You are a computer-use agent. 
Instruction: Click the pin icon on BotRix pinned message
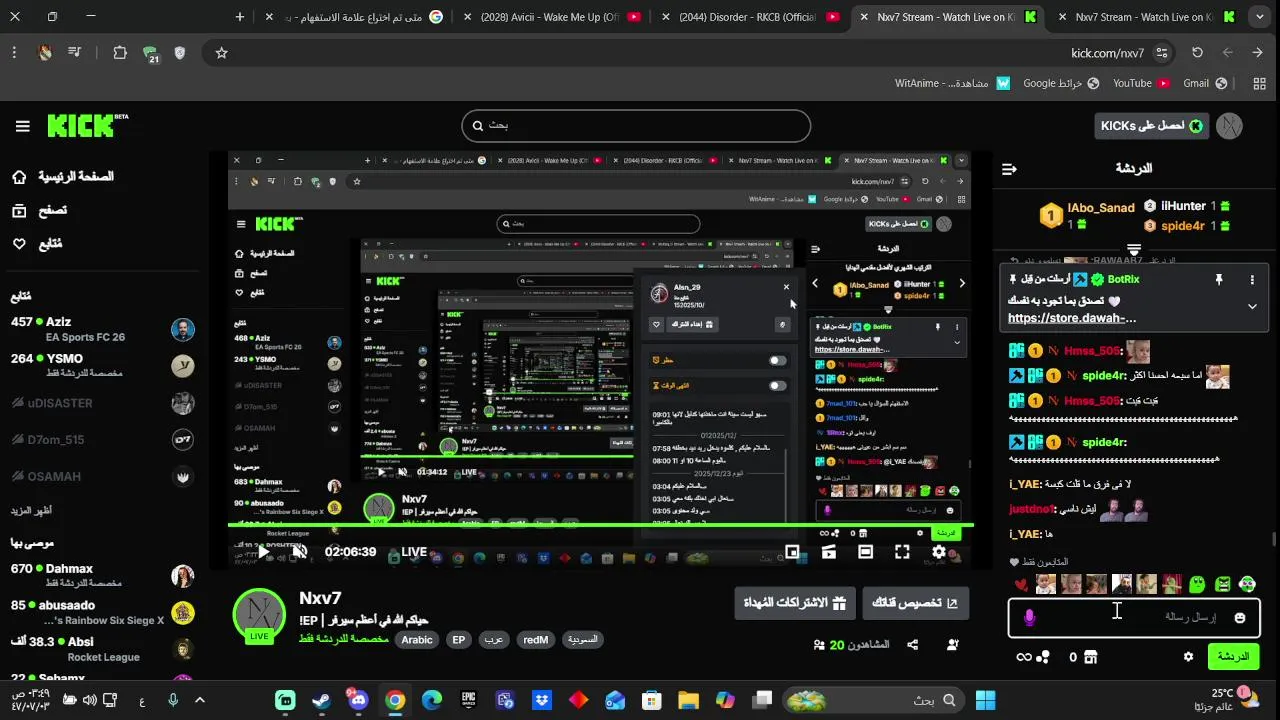click(x=1218, y=280)
